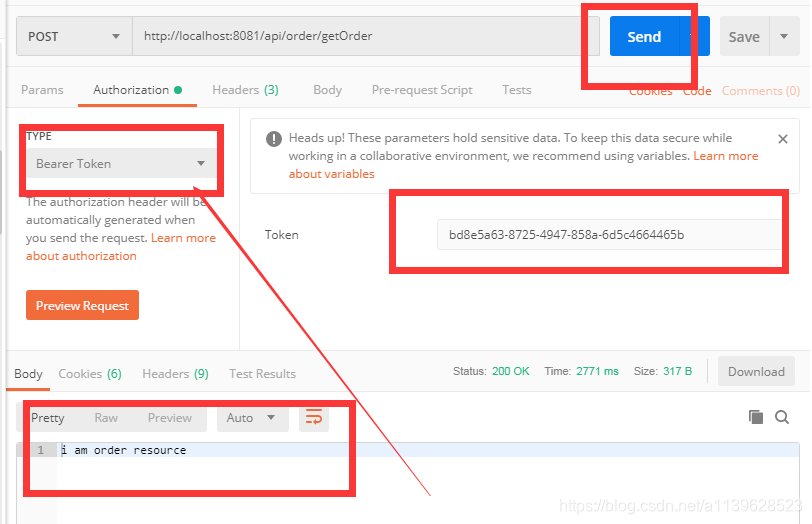Select the Raw view mode
Screen dimensions: 812x524
point(106,418)
